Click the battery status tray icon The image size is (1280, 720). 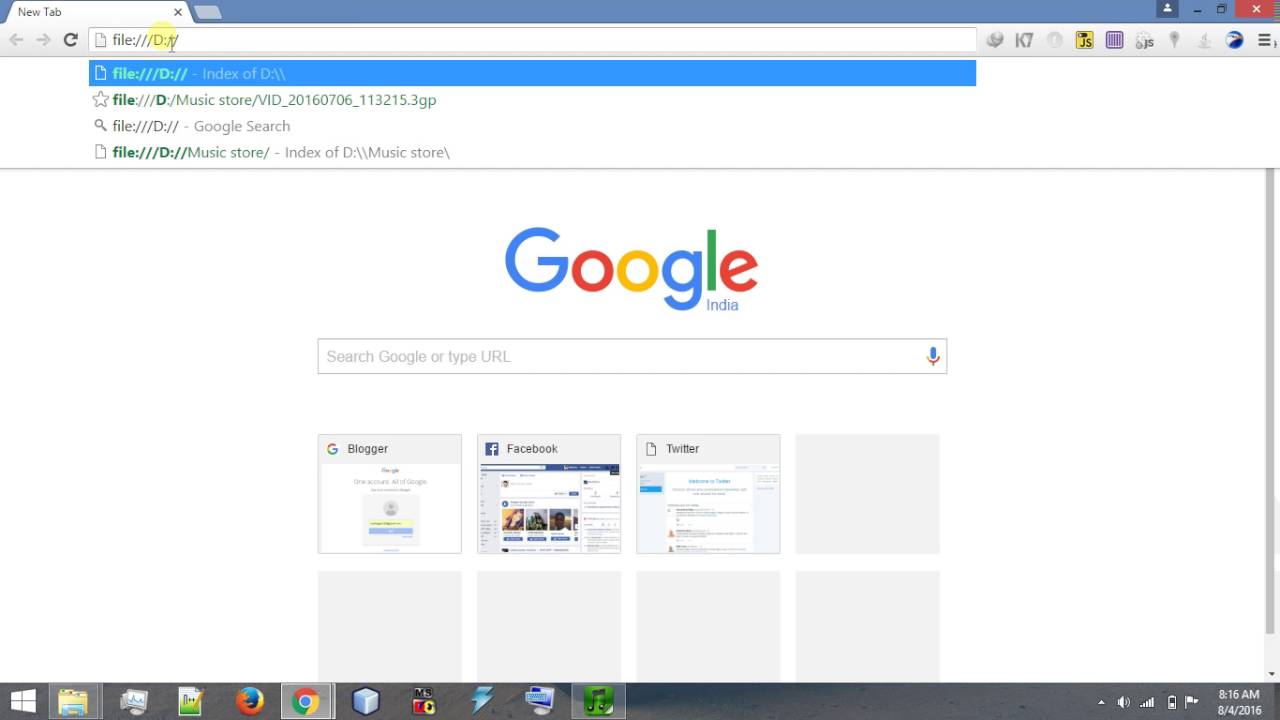coord(1171,702)
